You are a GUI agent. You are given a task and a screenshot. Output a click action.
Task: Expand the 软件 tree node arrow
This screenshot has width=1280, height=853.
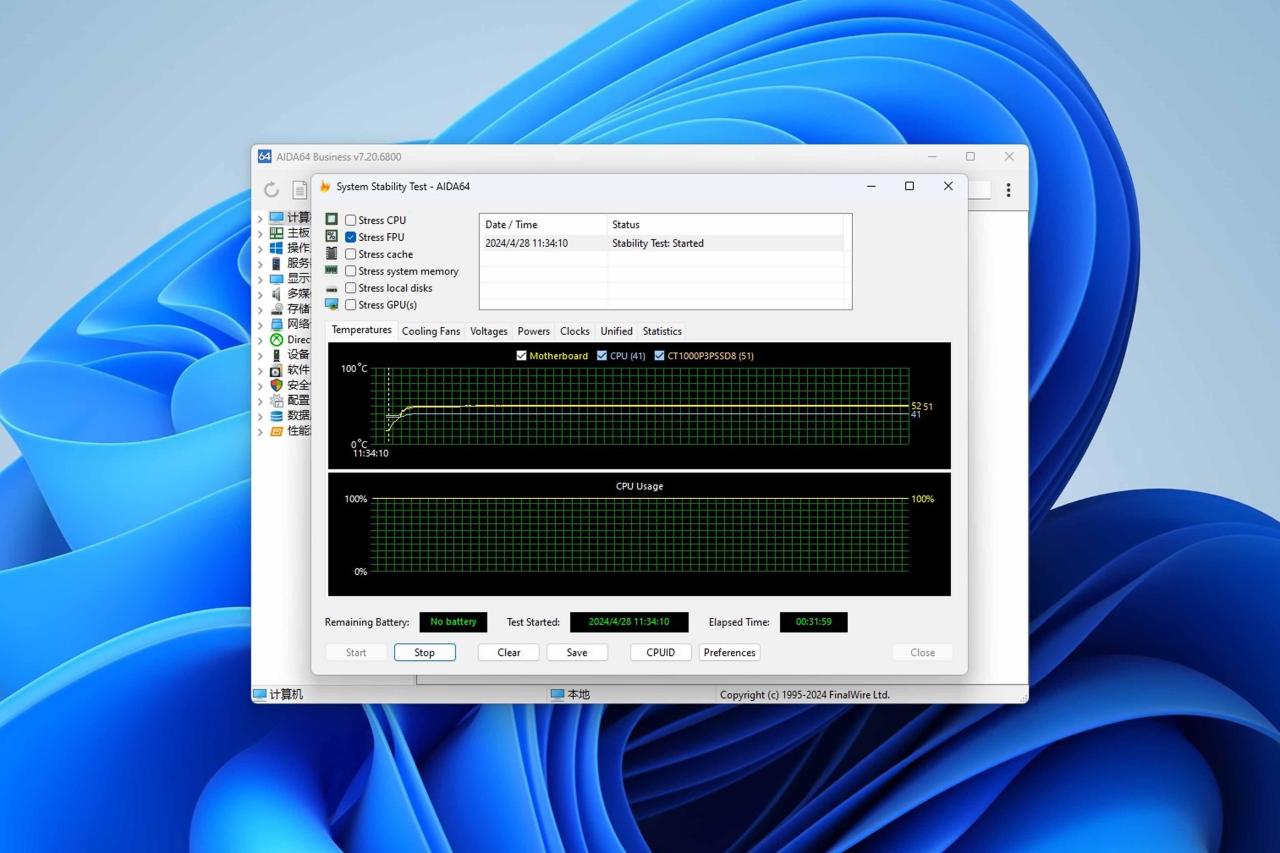point(260,370)
